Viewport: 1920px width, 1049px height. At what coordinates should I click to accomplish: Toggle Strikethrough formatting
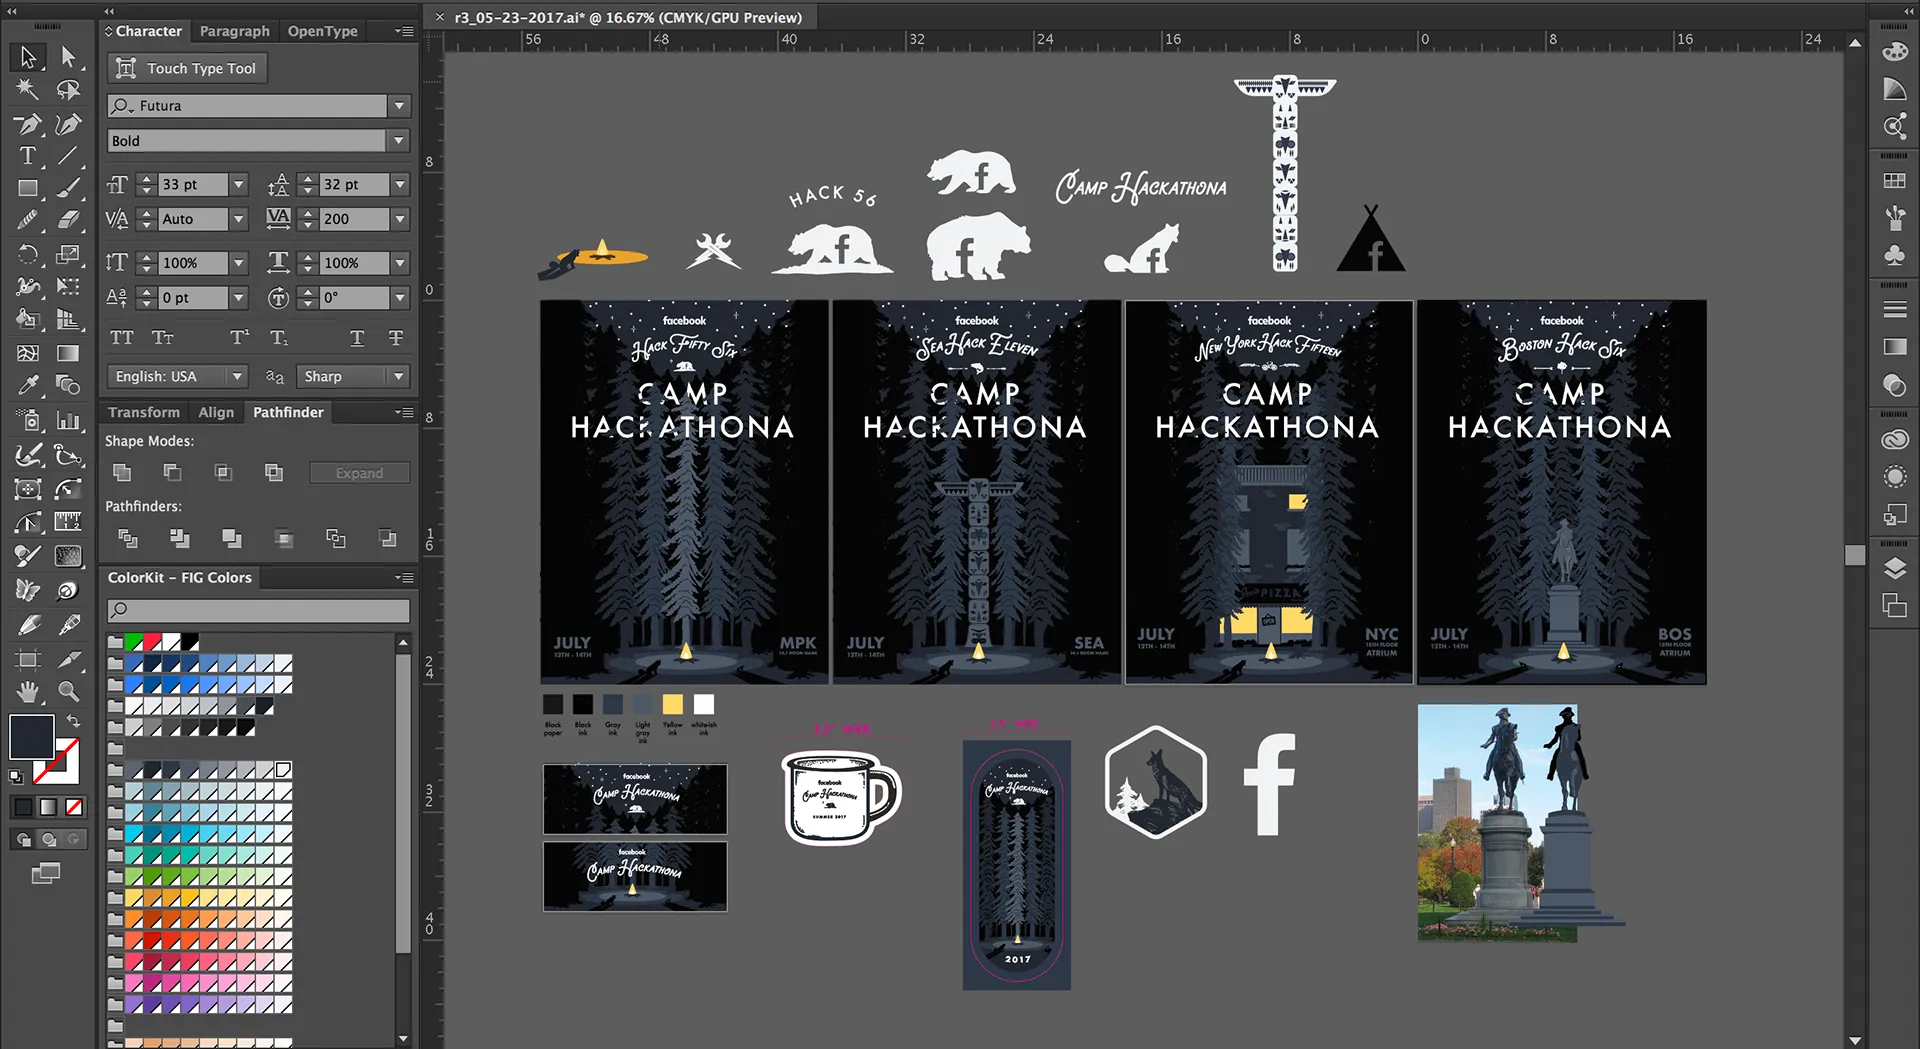(x=396, y=338)
